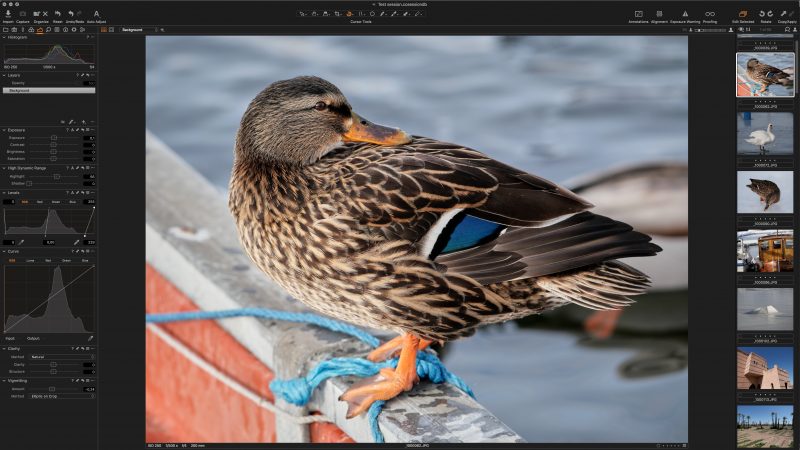Click the Levels highlight output 255 field

(90, 202)
